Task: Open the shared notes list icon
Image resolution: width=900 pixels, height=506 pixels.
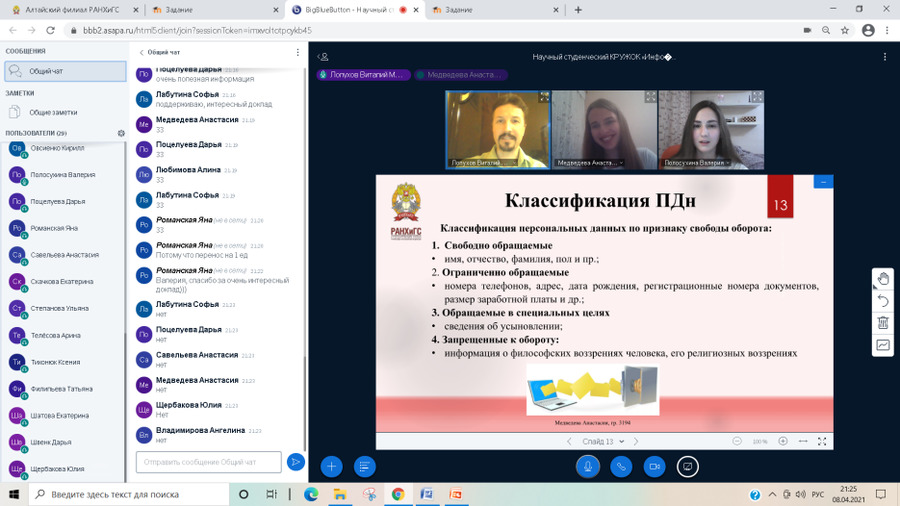Action: 364,466
